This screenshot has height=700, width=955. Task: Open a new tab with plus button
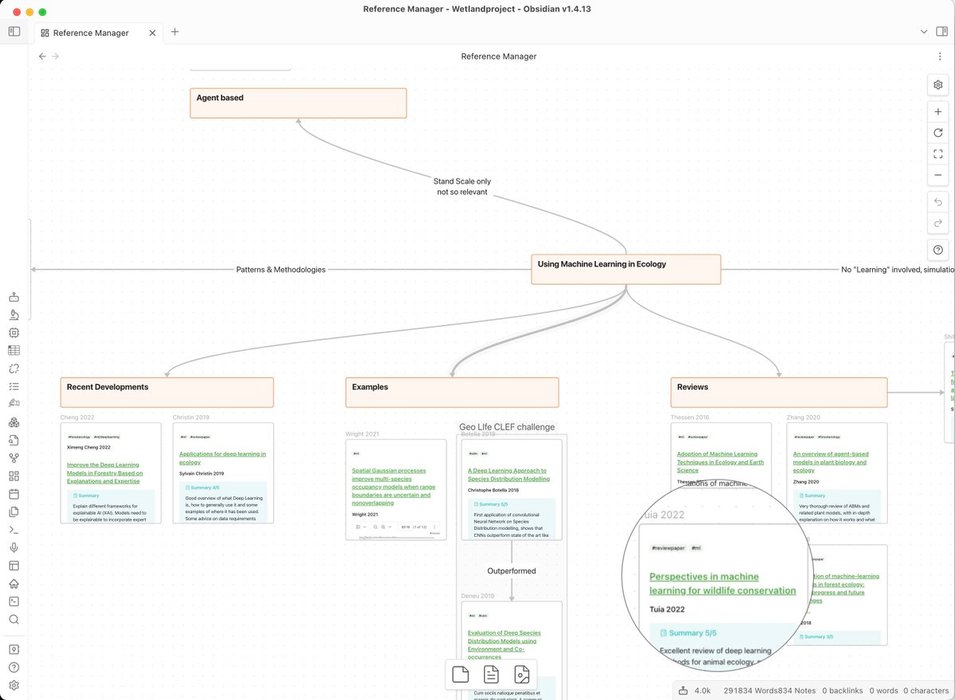pos(175,32)
